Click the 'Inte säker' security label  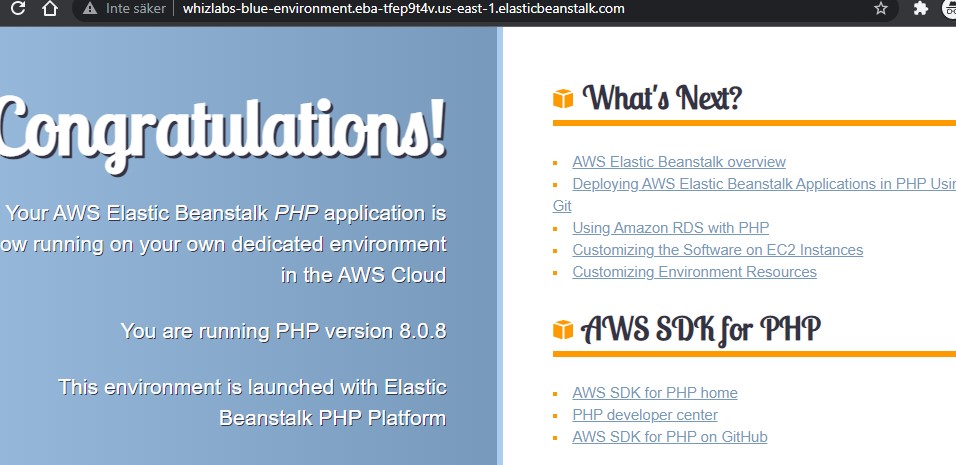pyautogui.click(x=135, y=9)
